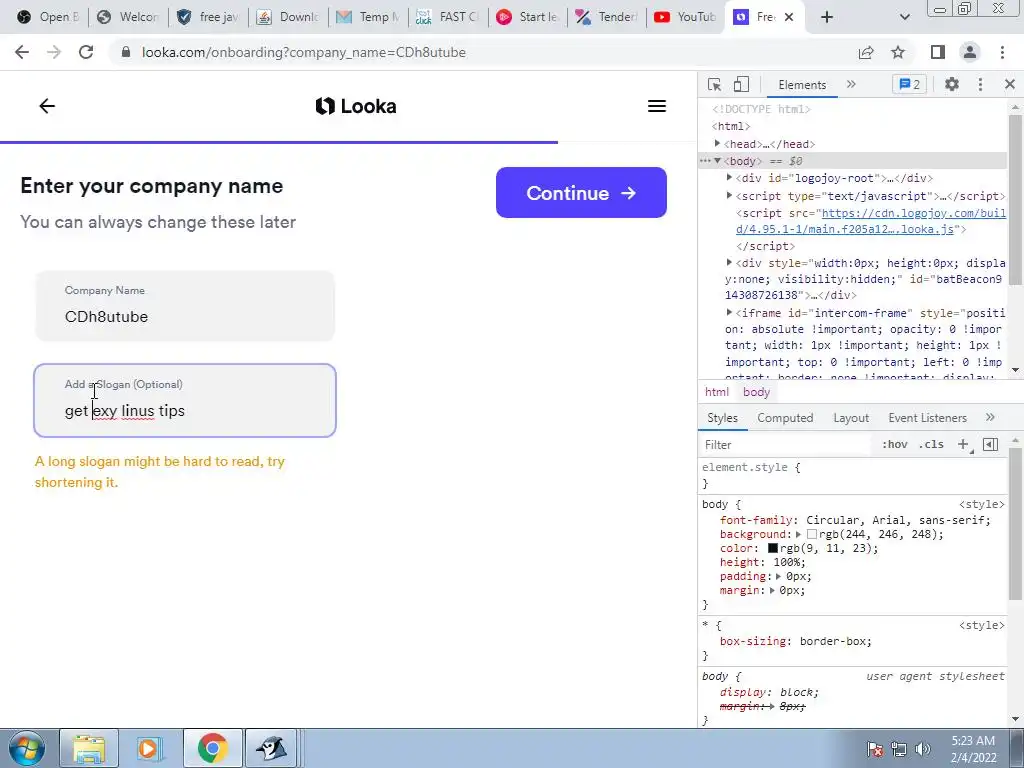Switch to the Layout tab
The image size is (1024, 768).
(x=851, y=417)
